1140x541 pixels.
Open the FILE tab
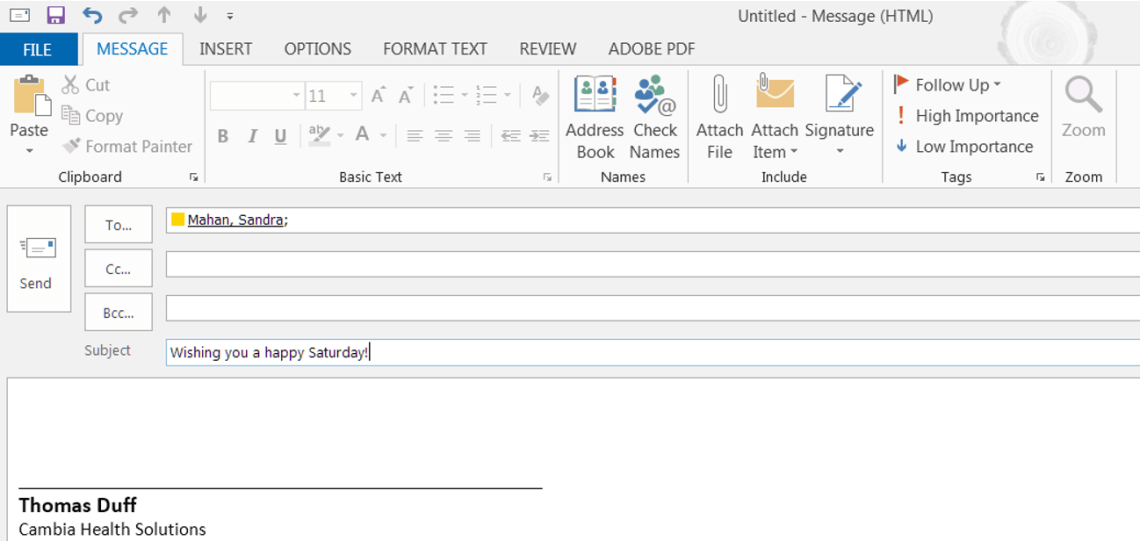[38, 49]
